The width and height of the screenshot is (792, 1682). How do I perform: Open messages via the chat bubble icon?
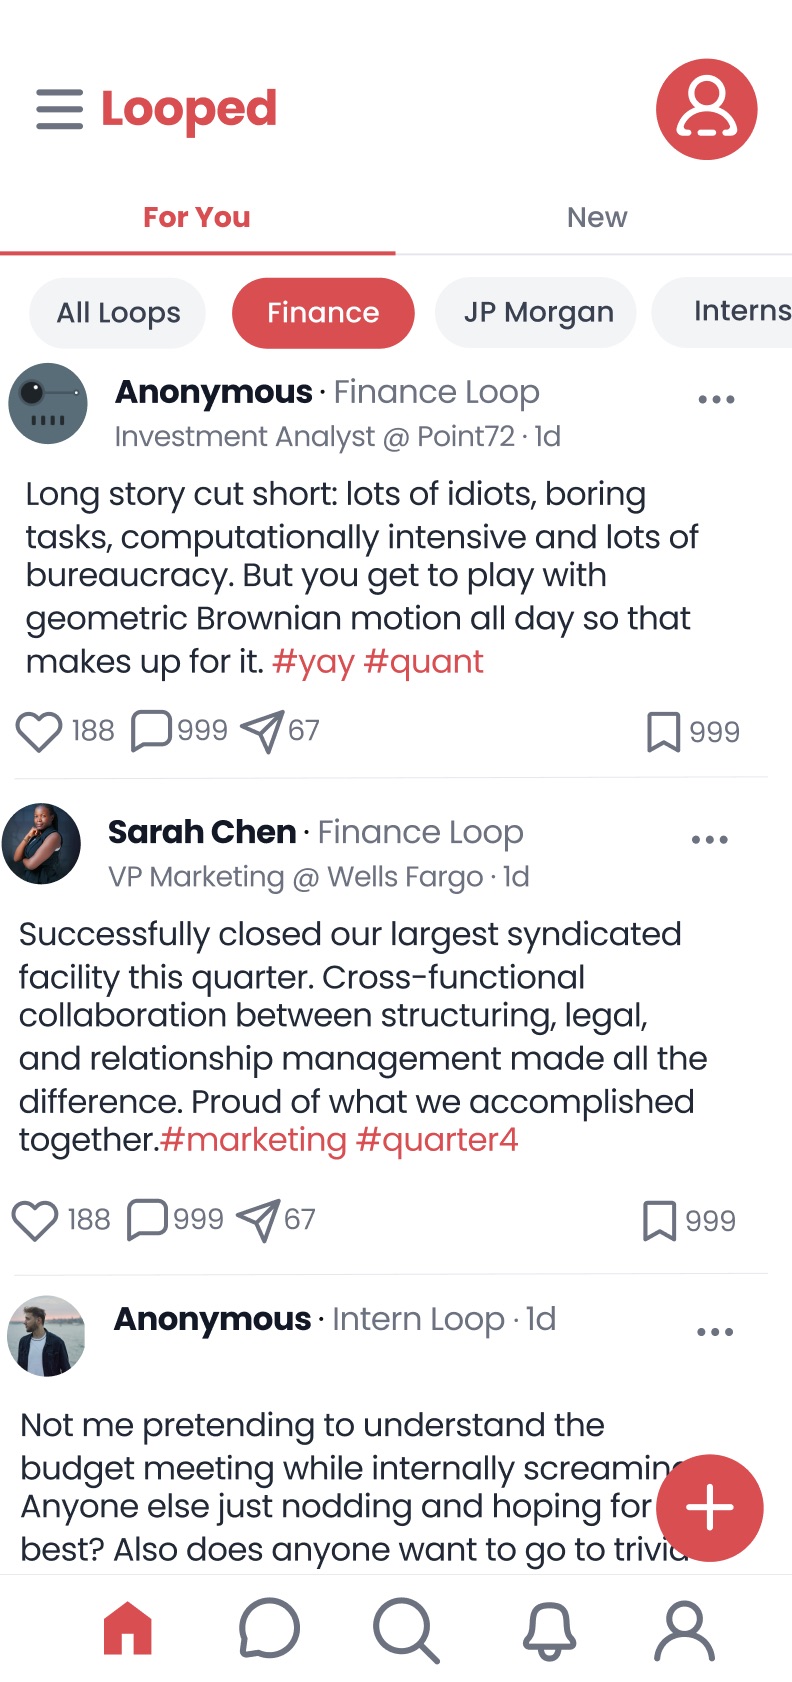click(x=268, y=1629)
